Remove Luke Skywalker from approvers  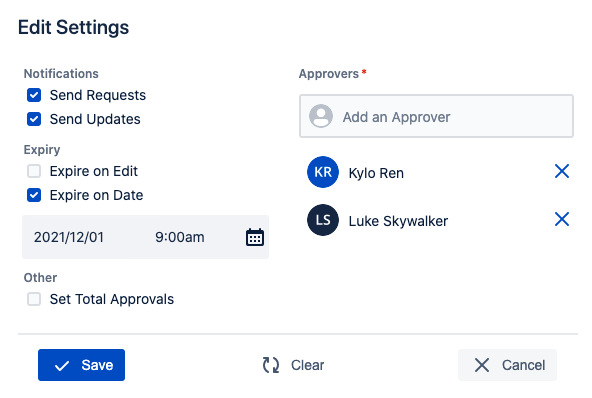coord(562,219)
